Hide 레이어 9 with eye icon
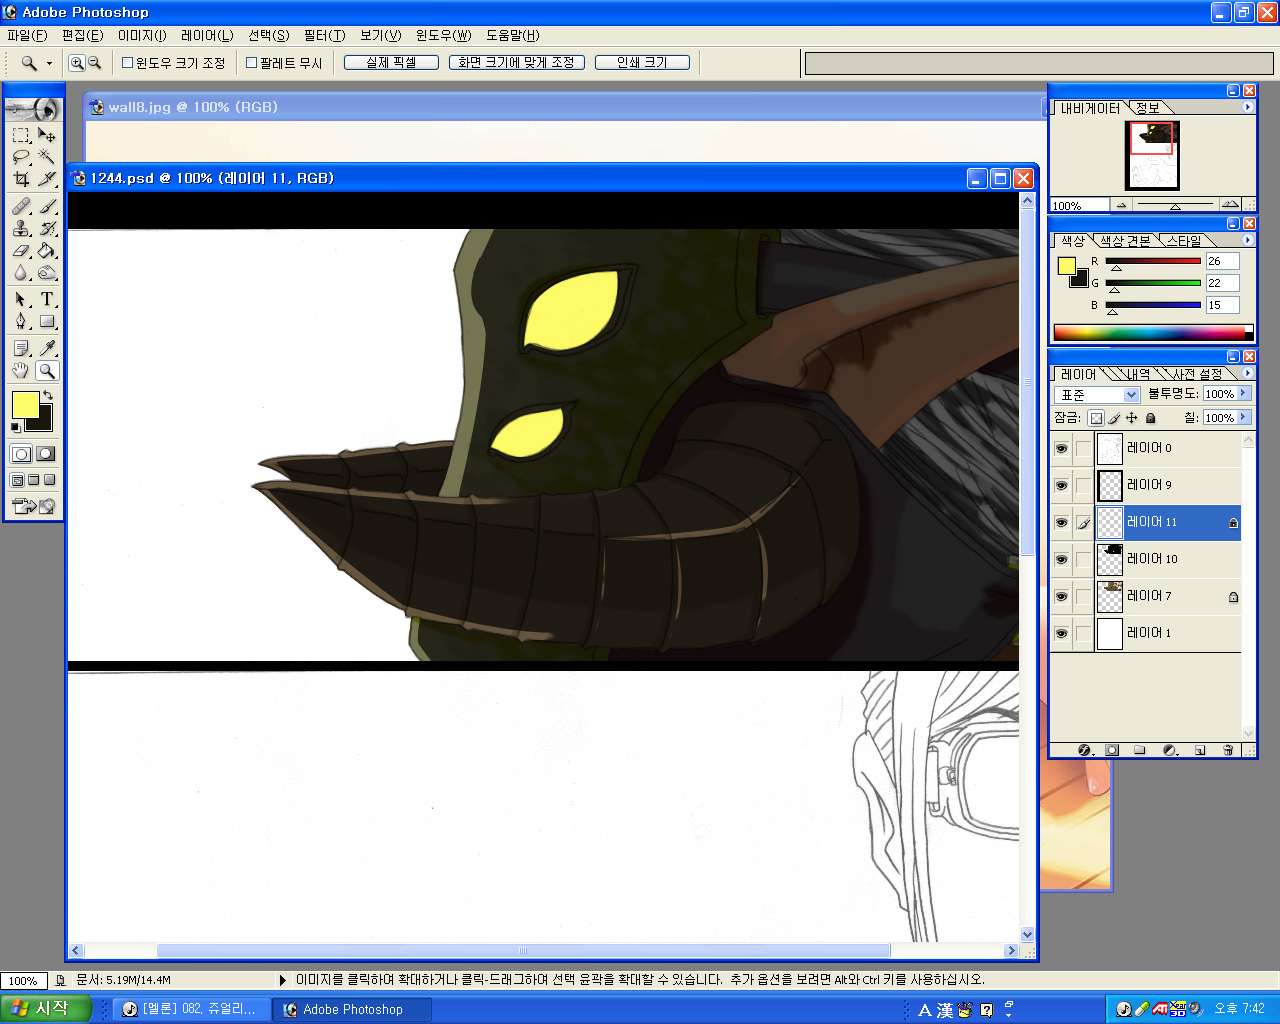This screenshot has height=1024, width=1280. (x=1061, y=485)
